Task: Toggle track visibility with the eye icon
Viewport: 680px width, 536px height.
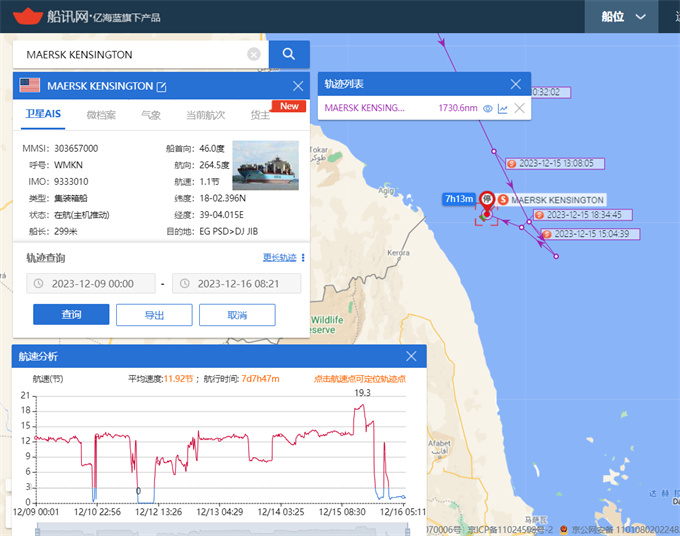Action: coord(488,108)
